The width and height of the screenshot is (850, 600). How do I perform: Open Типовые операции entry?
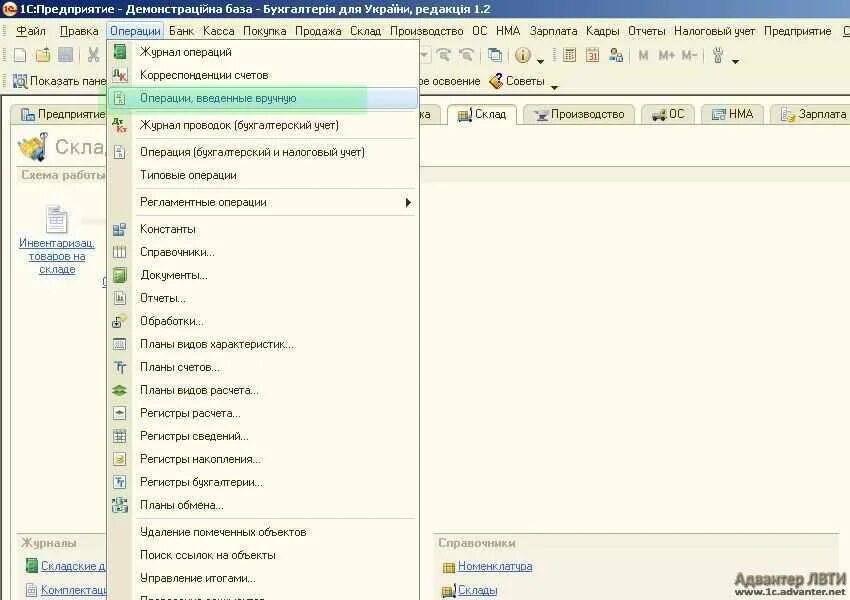tap(263, 175)
